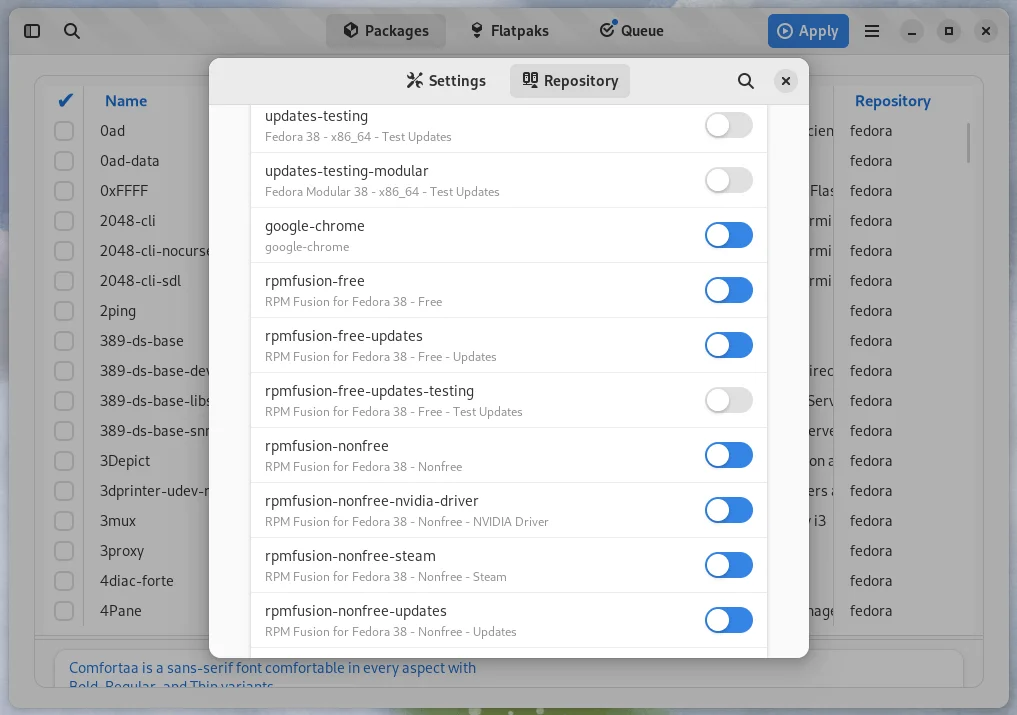Sort packages by the Name column header

tap(126, 101)
